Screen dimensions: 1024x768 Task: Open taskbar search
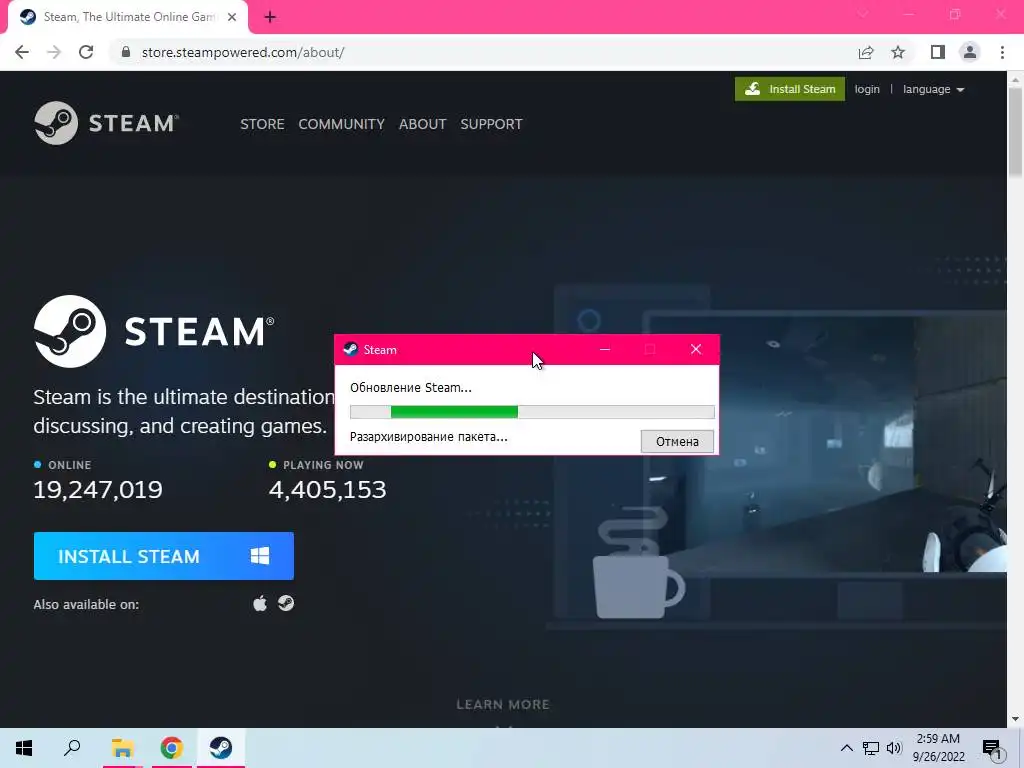(72, 748)
